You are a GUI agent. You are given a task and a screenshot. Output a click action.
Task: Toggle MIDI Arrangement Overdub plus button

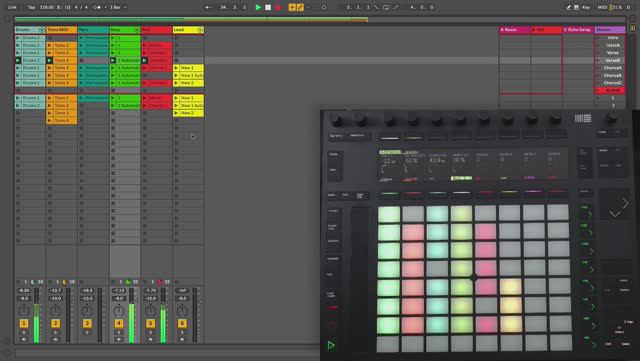point(292,7)
